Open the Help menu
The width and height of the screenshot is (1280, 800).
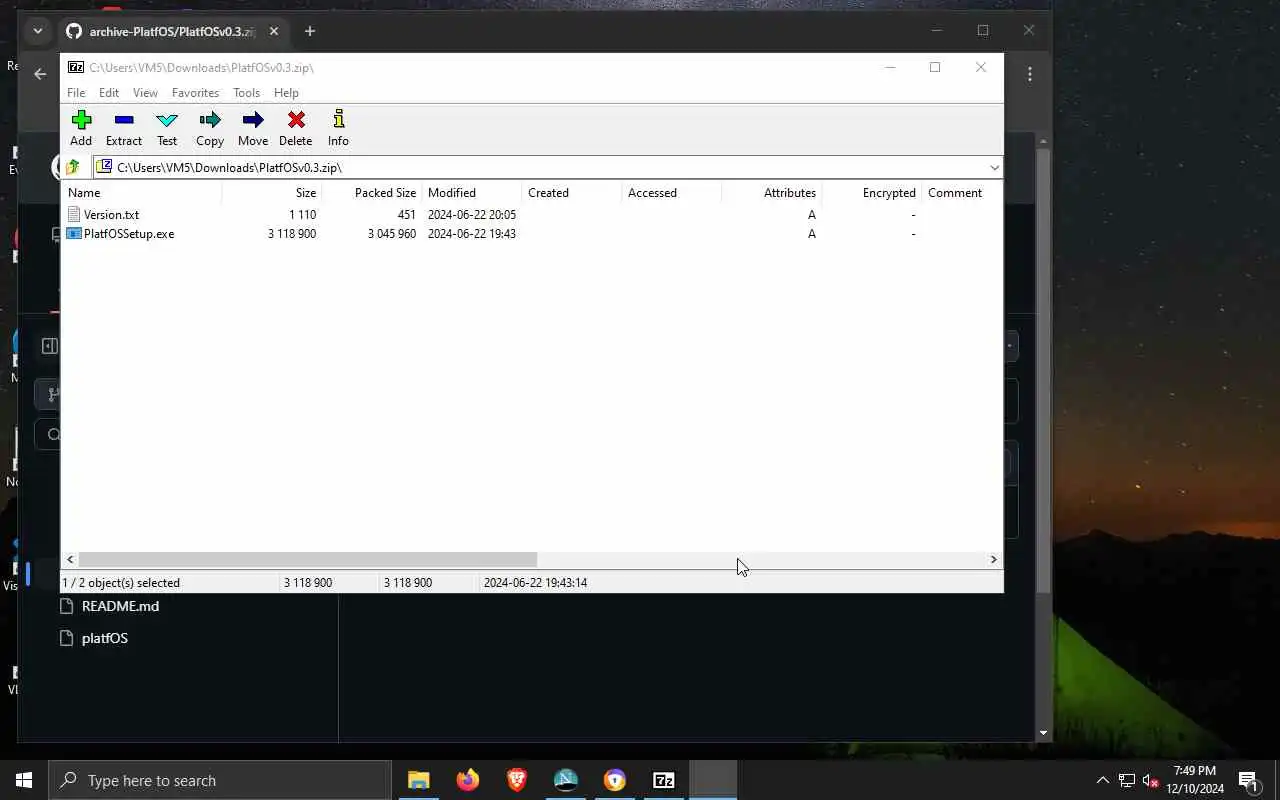(x=286, y=92)
